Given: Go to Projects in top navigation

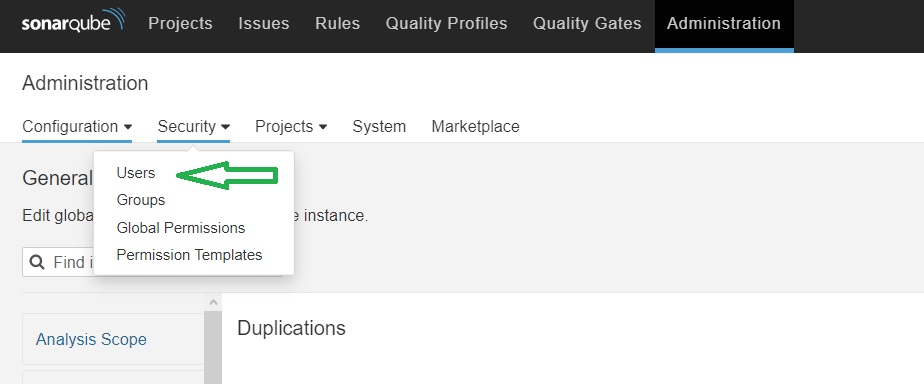Looking at the screenshot, I should pos(180,24).
